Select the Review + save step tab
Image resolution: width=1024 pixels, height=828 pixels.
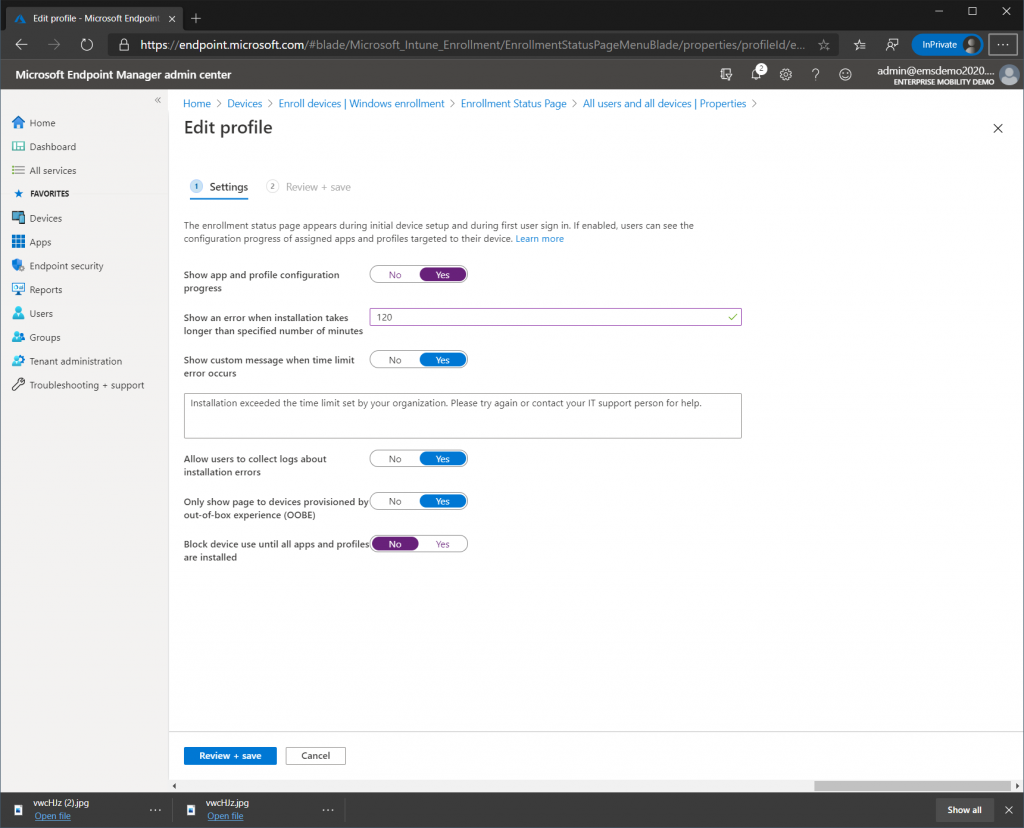[x=309, y=187]
